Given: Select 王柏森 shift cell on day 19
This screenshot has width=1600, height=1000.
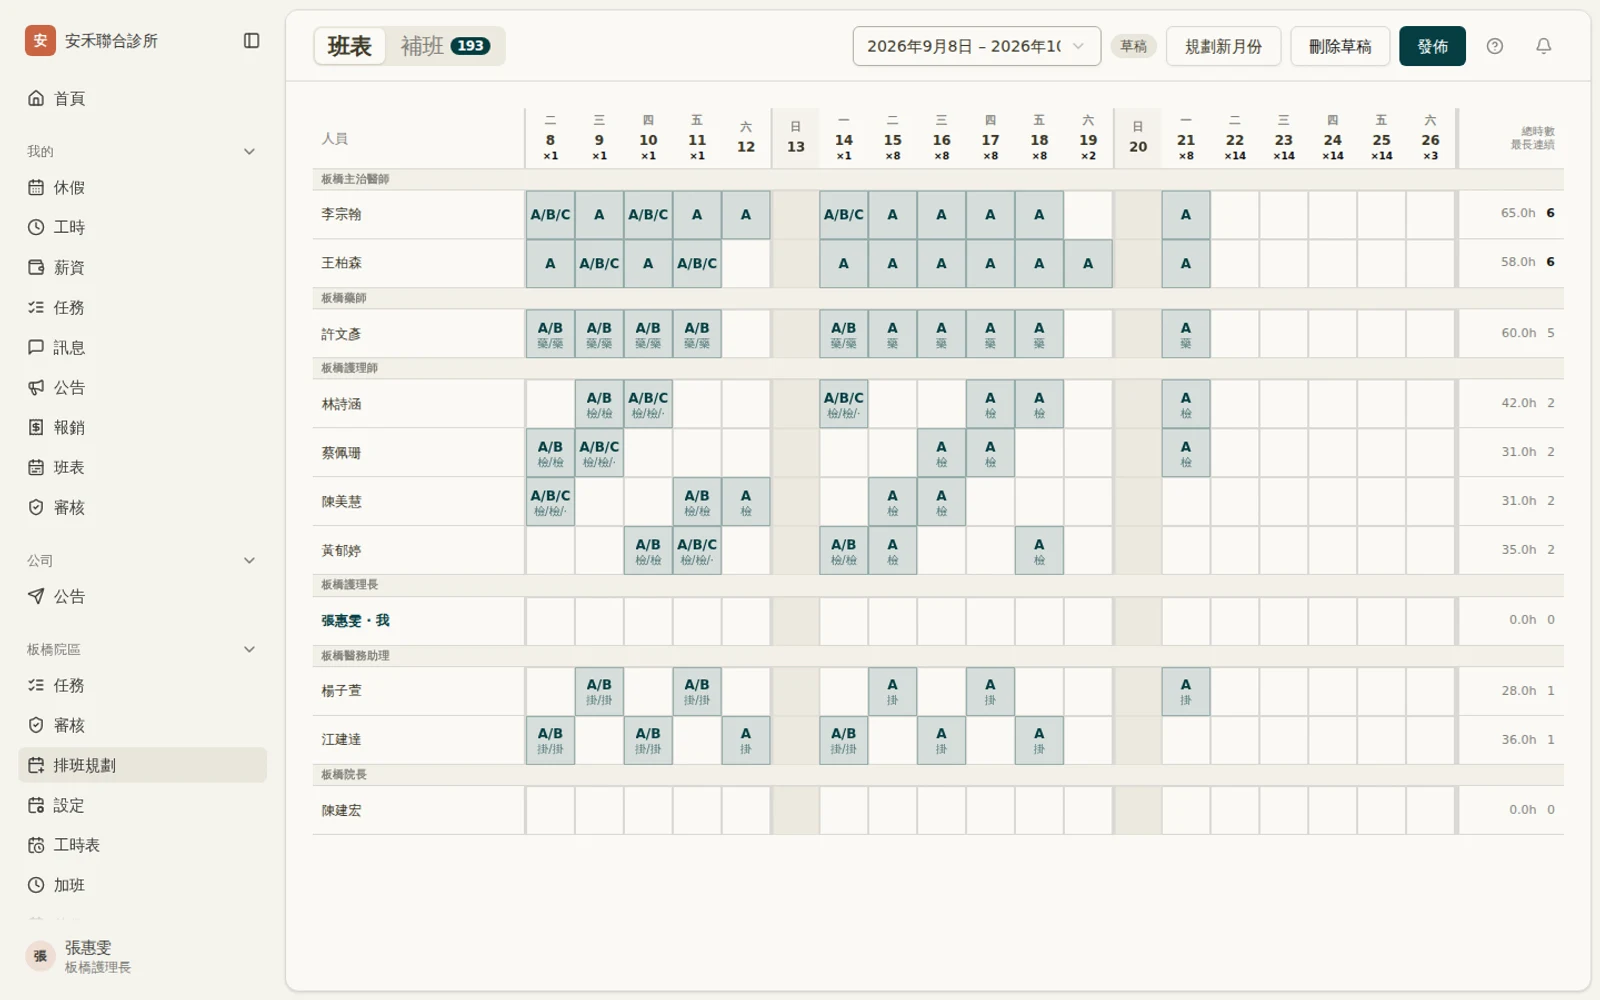Looking at the screenshot, I should 1088,264.
